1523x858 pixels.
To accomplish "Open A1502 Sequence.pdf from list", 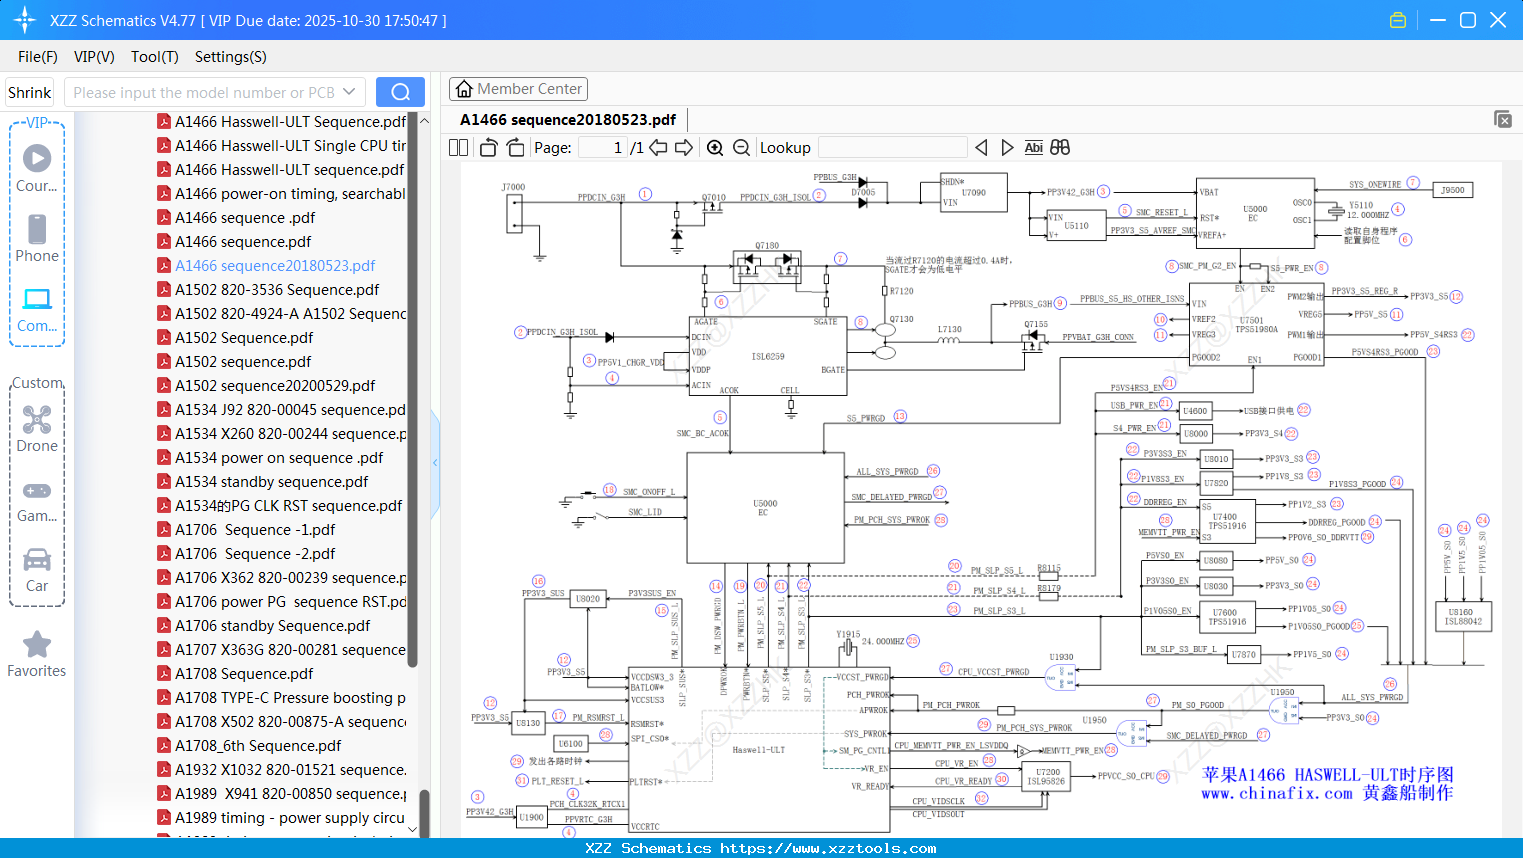I will [244, 338].
